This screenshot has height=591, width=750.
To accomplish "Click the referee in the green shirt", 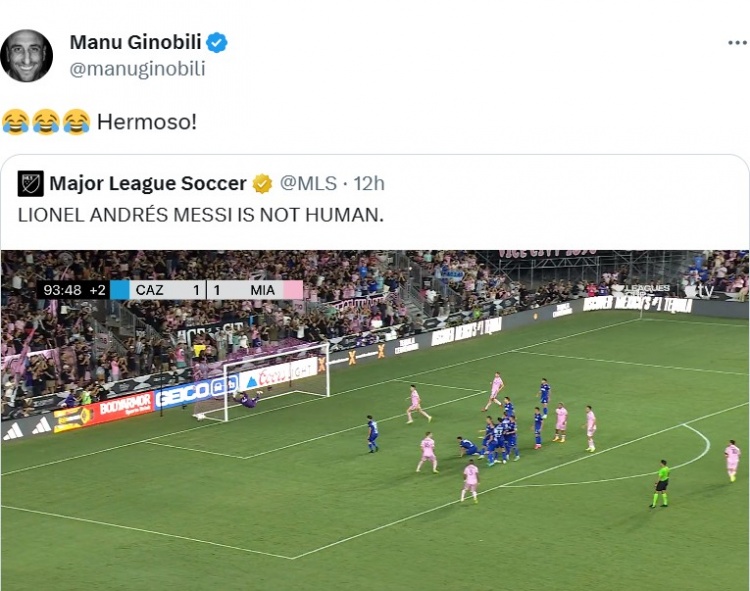I will pos(661,483).
